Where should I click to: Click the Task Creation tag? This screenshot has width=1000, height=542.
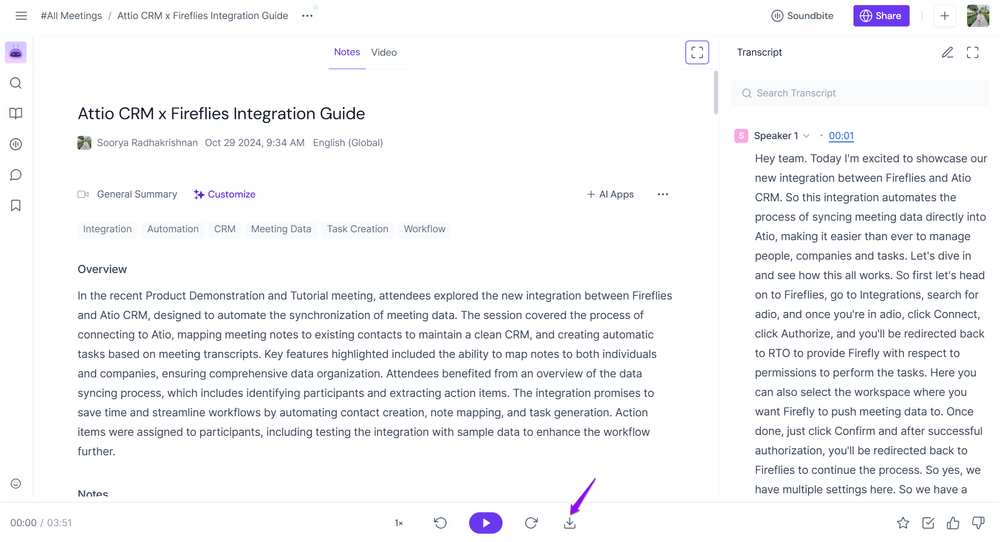(x=357, y=229)
